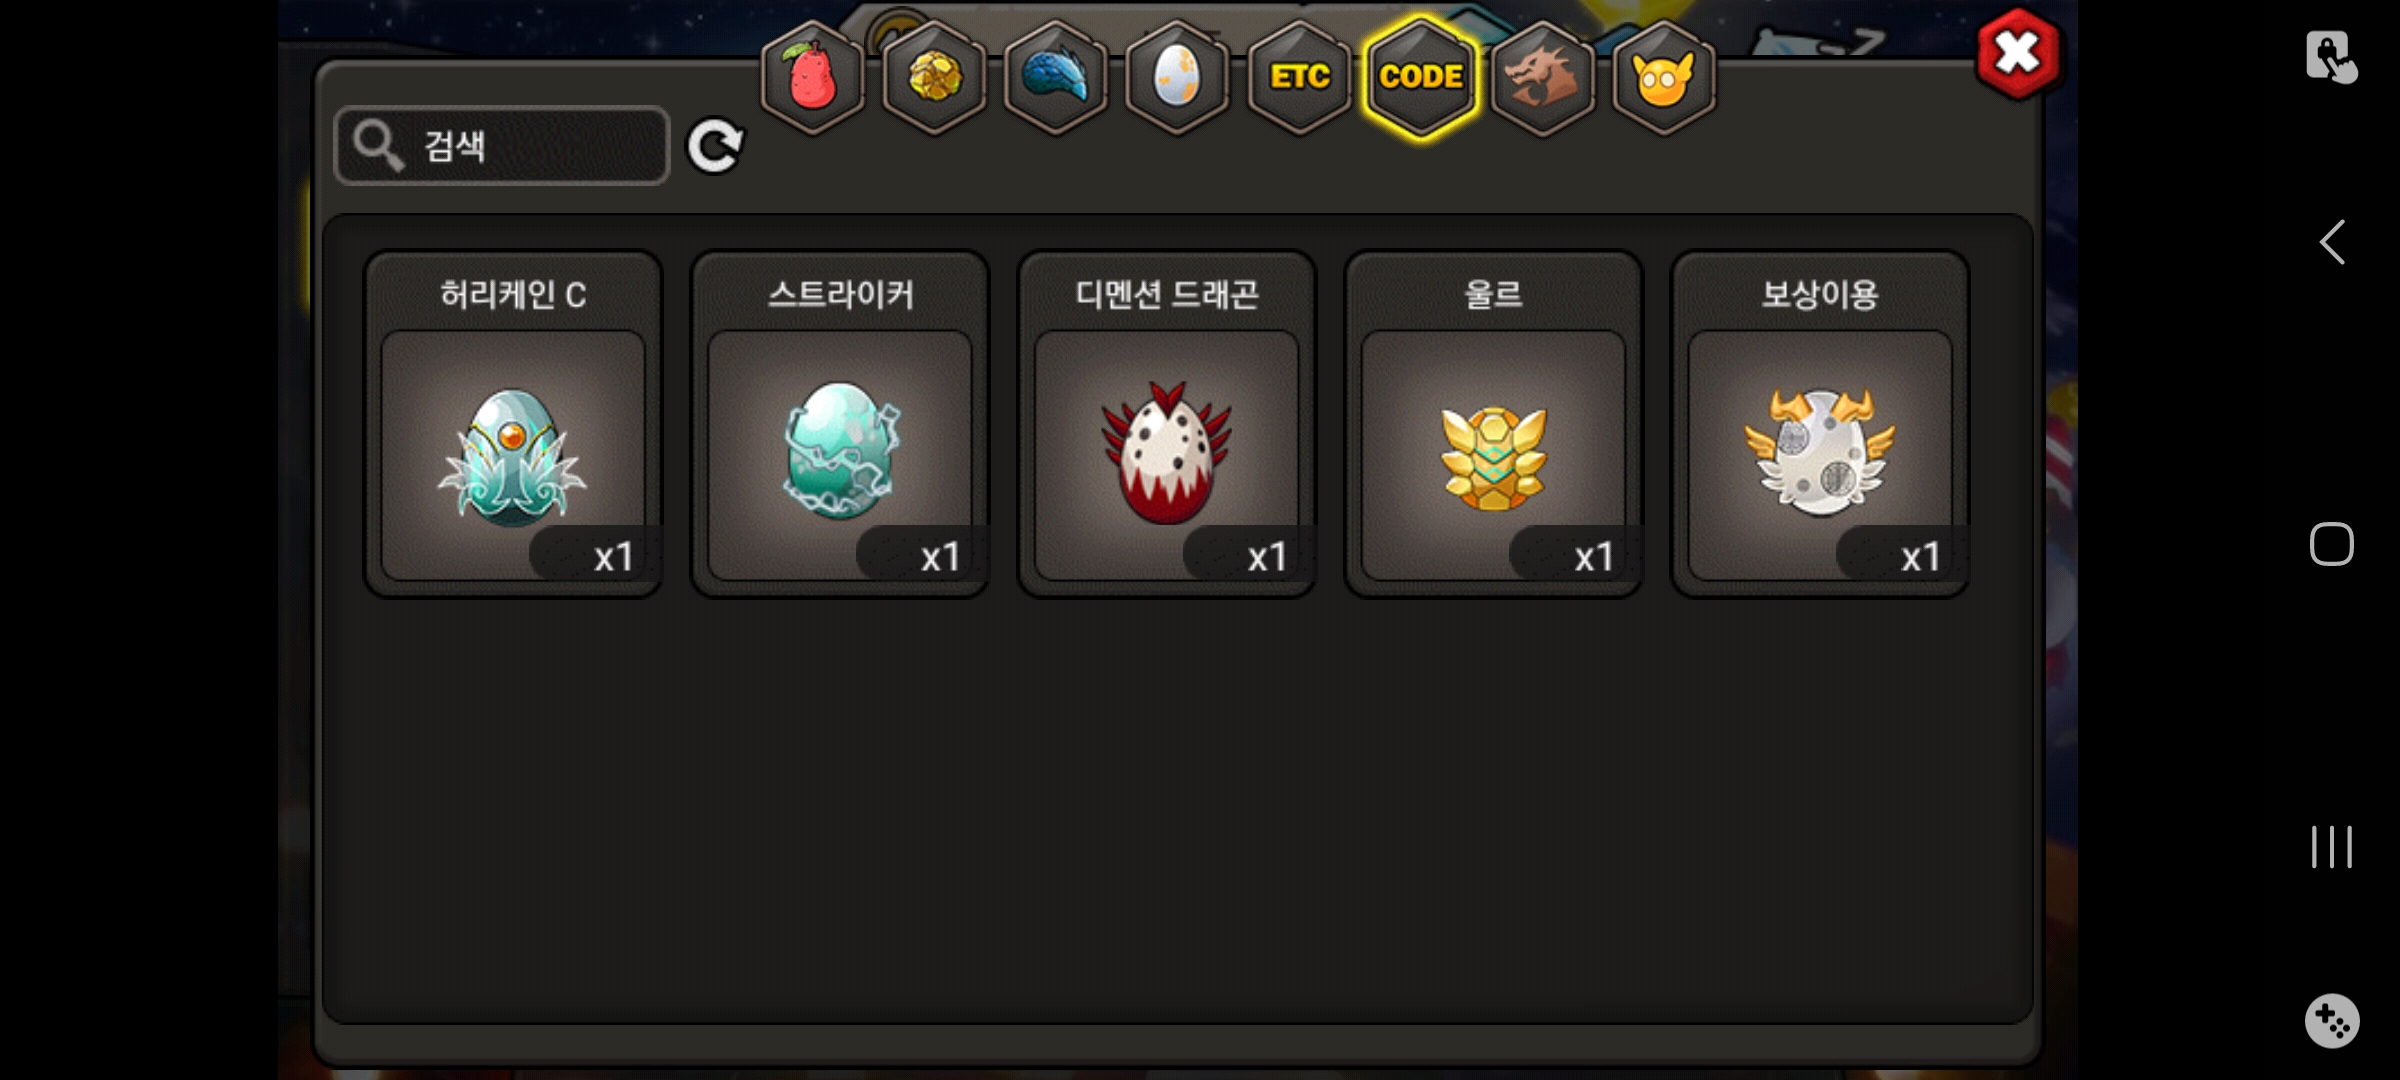Select the 허리케인 C egg card
Screen dimensions: 2400x1080
point(513,424)
